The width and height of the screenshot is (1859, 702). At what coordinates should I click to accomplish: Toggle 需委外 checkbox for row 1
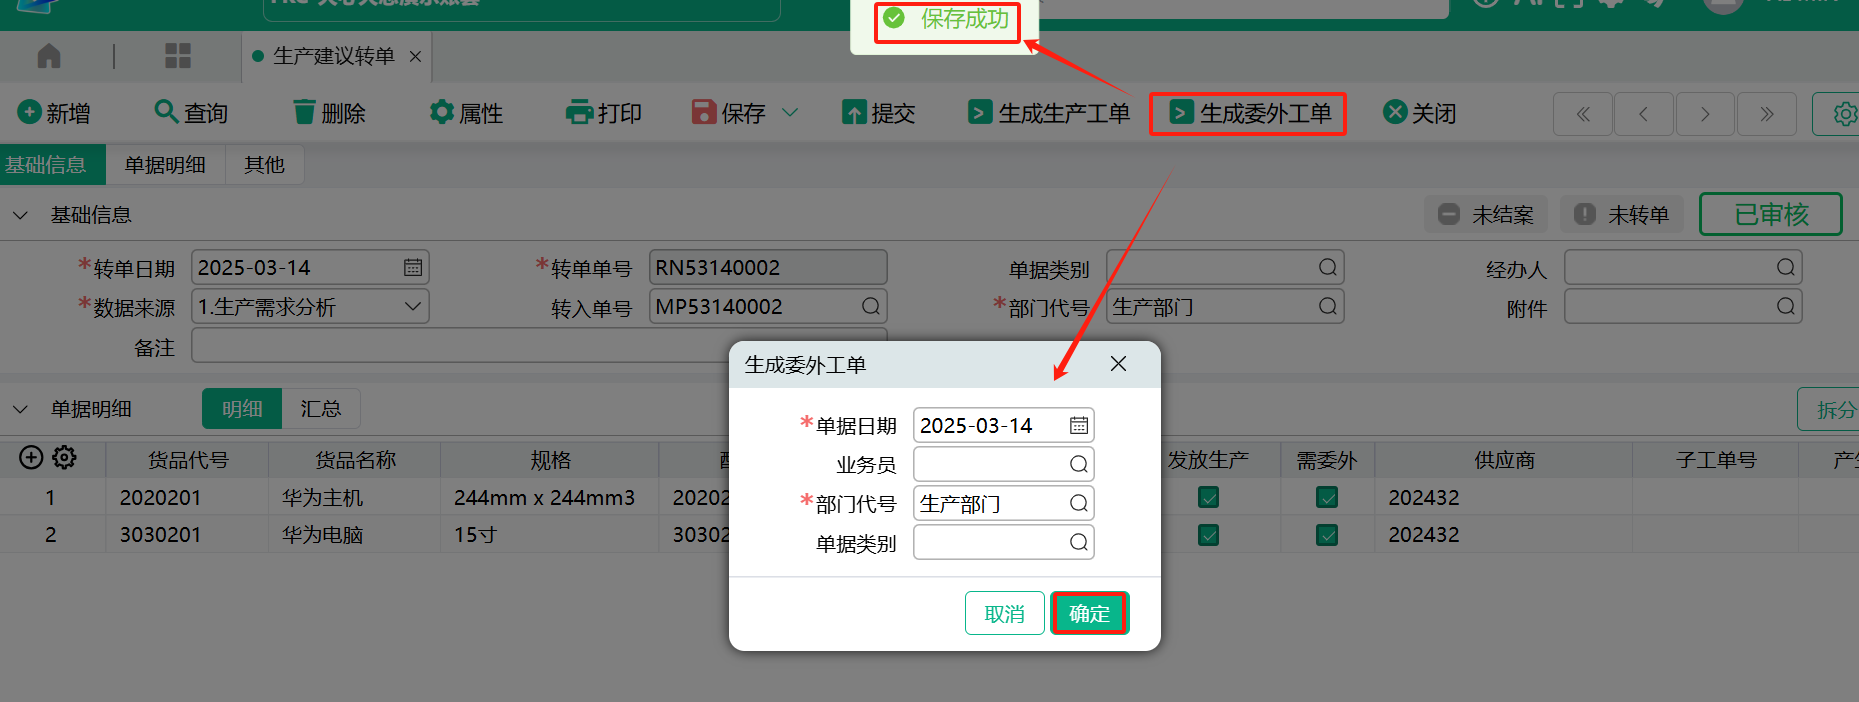coord(1327,497)
